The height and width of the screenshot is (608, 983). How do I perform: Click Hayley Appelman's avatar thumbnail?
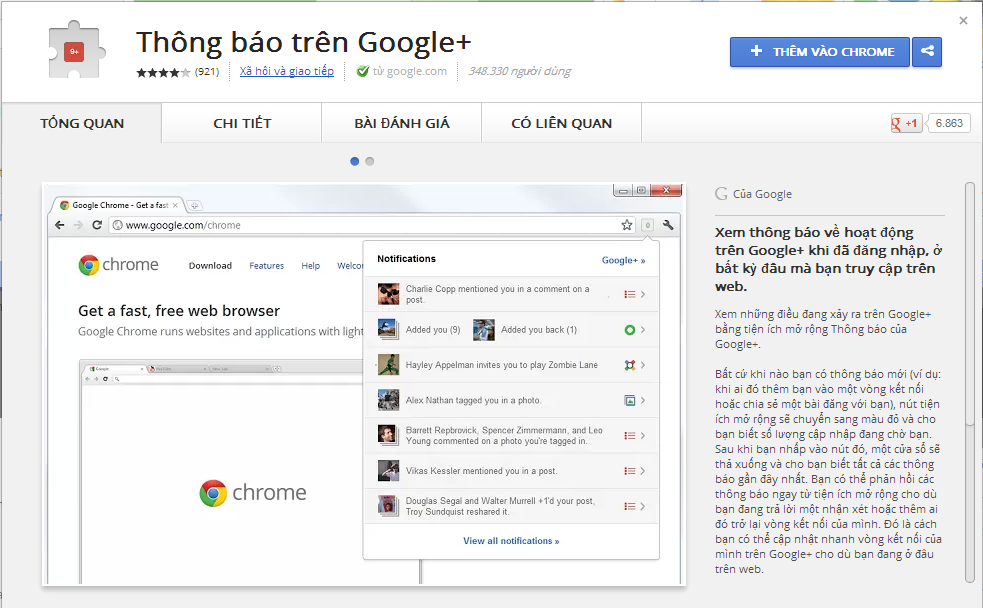pos(389,365)
